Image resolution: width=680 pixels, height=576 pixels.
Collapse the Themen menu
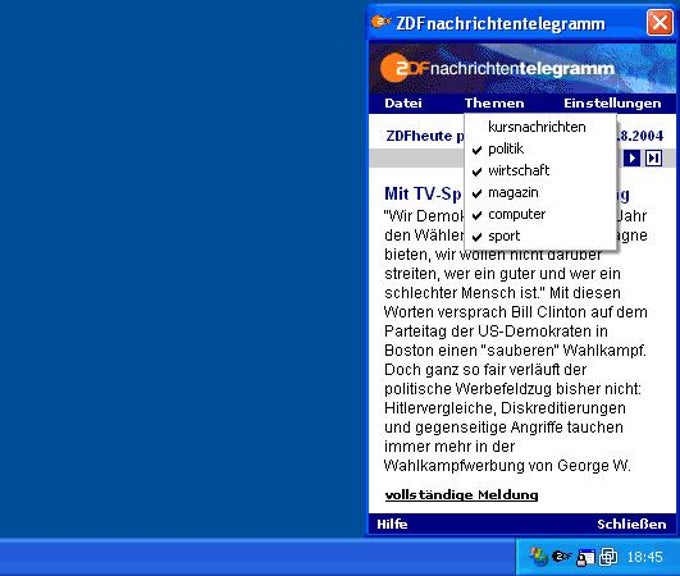pos(494,103)
